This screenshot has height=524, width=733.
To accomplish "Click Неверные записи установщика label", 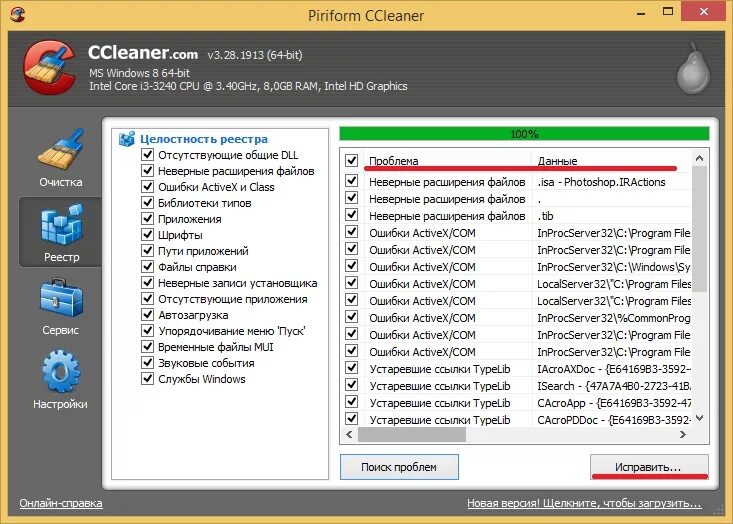I will click(x=237, y=283).
